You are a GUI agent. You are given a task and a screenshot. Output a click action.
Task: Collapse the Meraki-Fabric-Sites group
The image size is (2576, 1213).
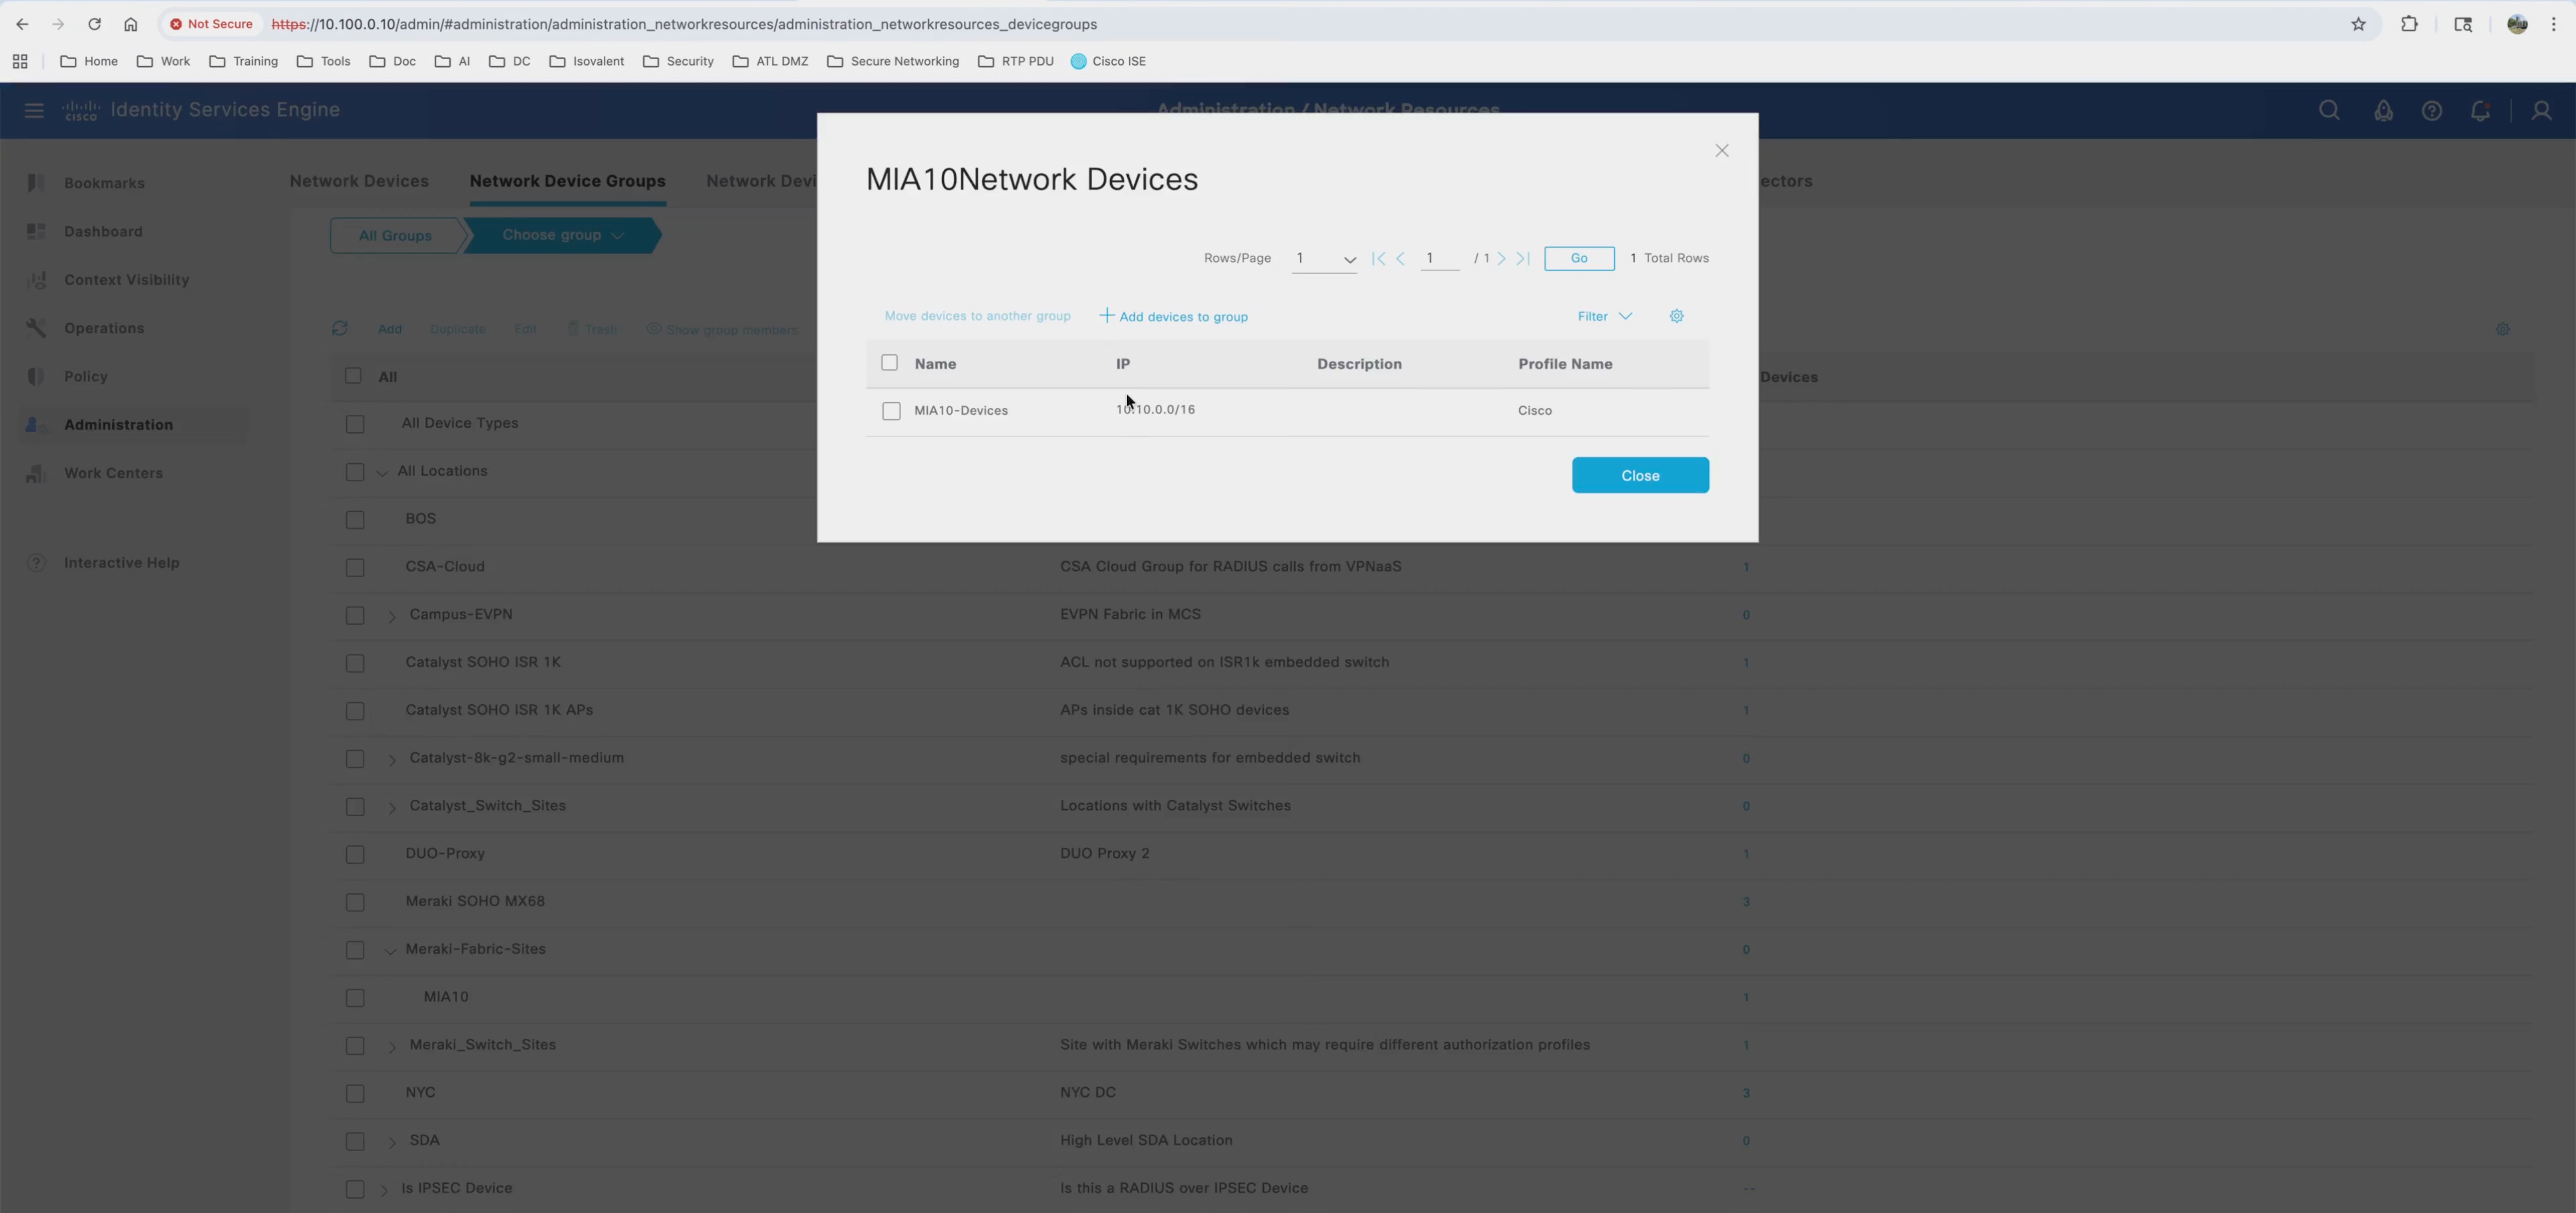[391, 951]
